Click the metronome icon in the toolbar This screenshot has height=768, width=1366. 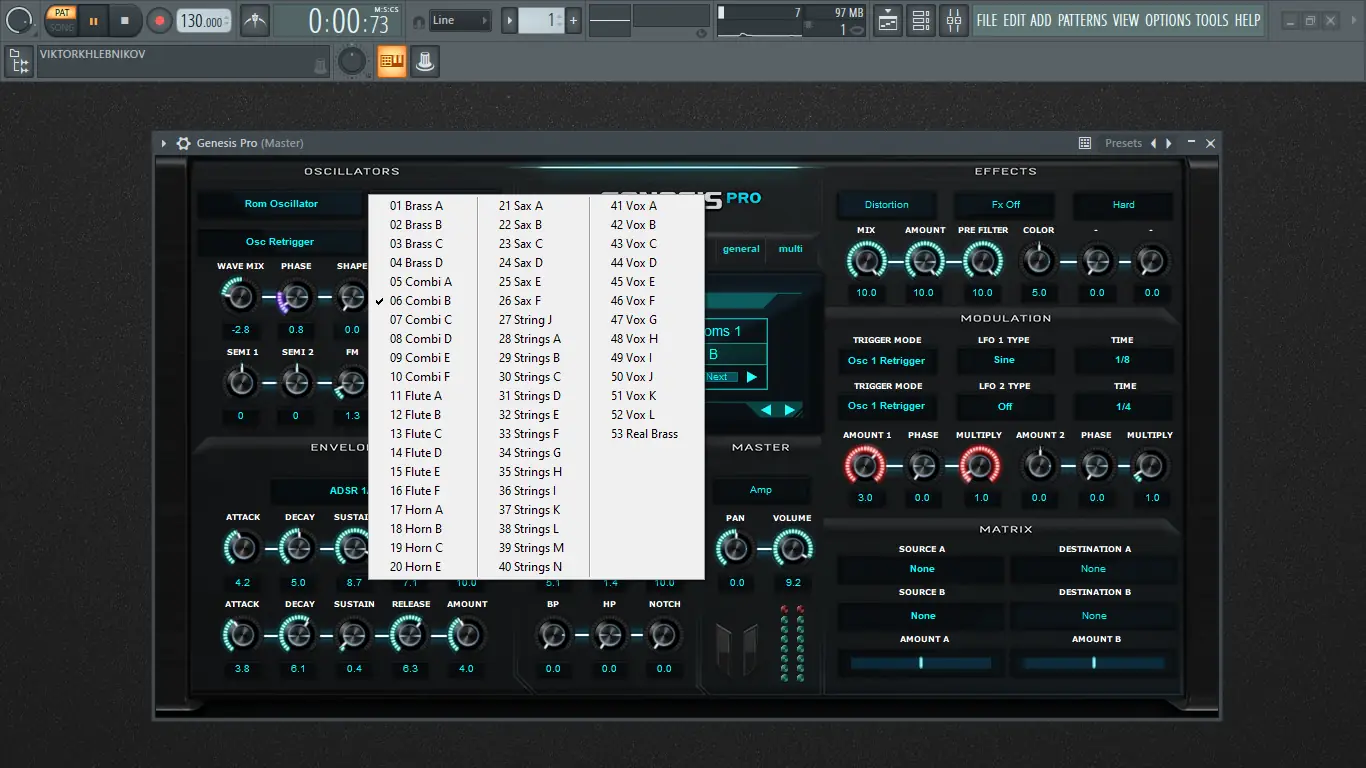[x=255, y=20]
